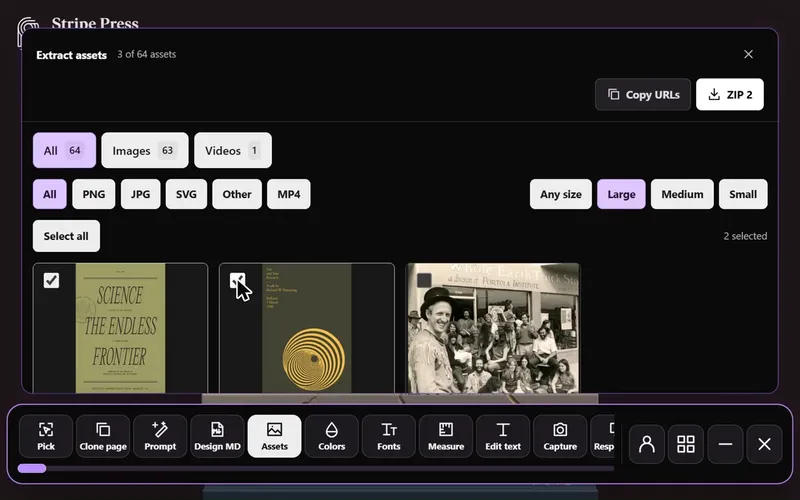
Task: Open the Colors tool
Action: (x=332, y=436)
